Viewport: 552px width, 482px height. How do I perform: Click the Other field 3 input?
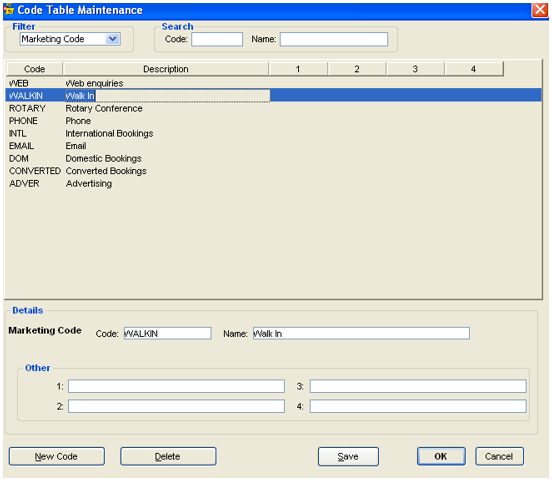pos(418,386)
